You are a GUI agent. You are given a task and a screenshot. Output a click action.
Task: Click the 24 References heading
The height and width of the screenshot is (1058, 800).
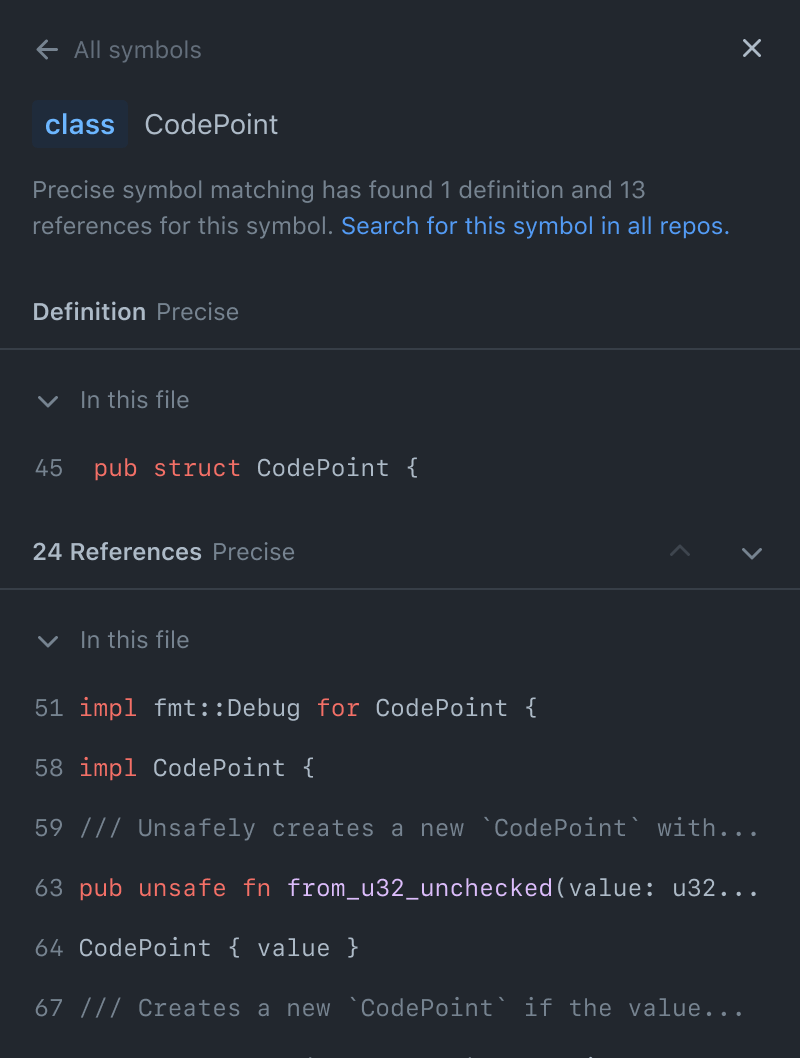click(x=117, y=552)
